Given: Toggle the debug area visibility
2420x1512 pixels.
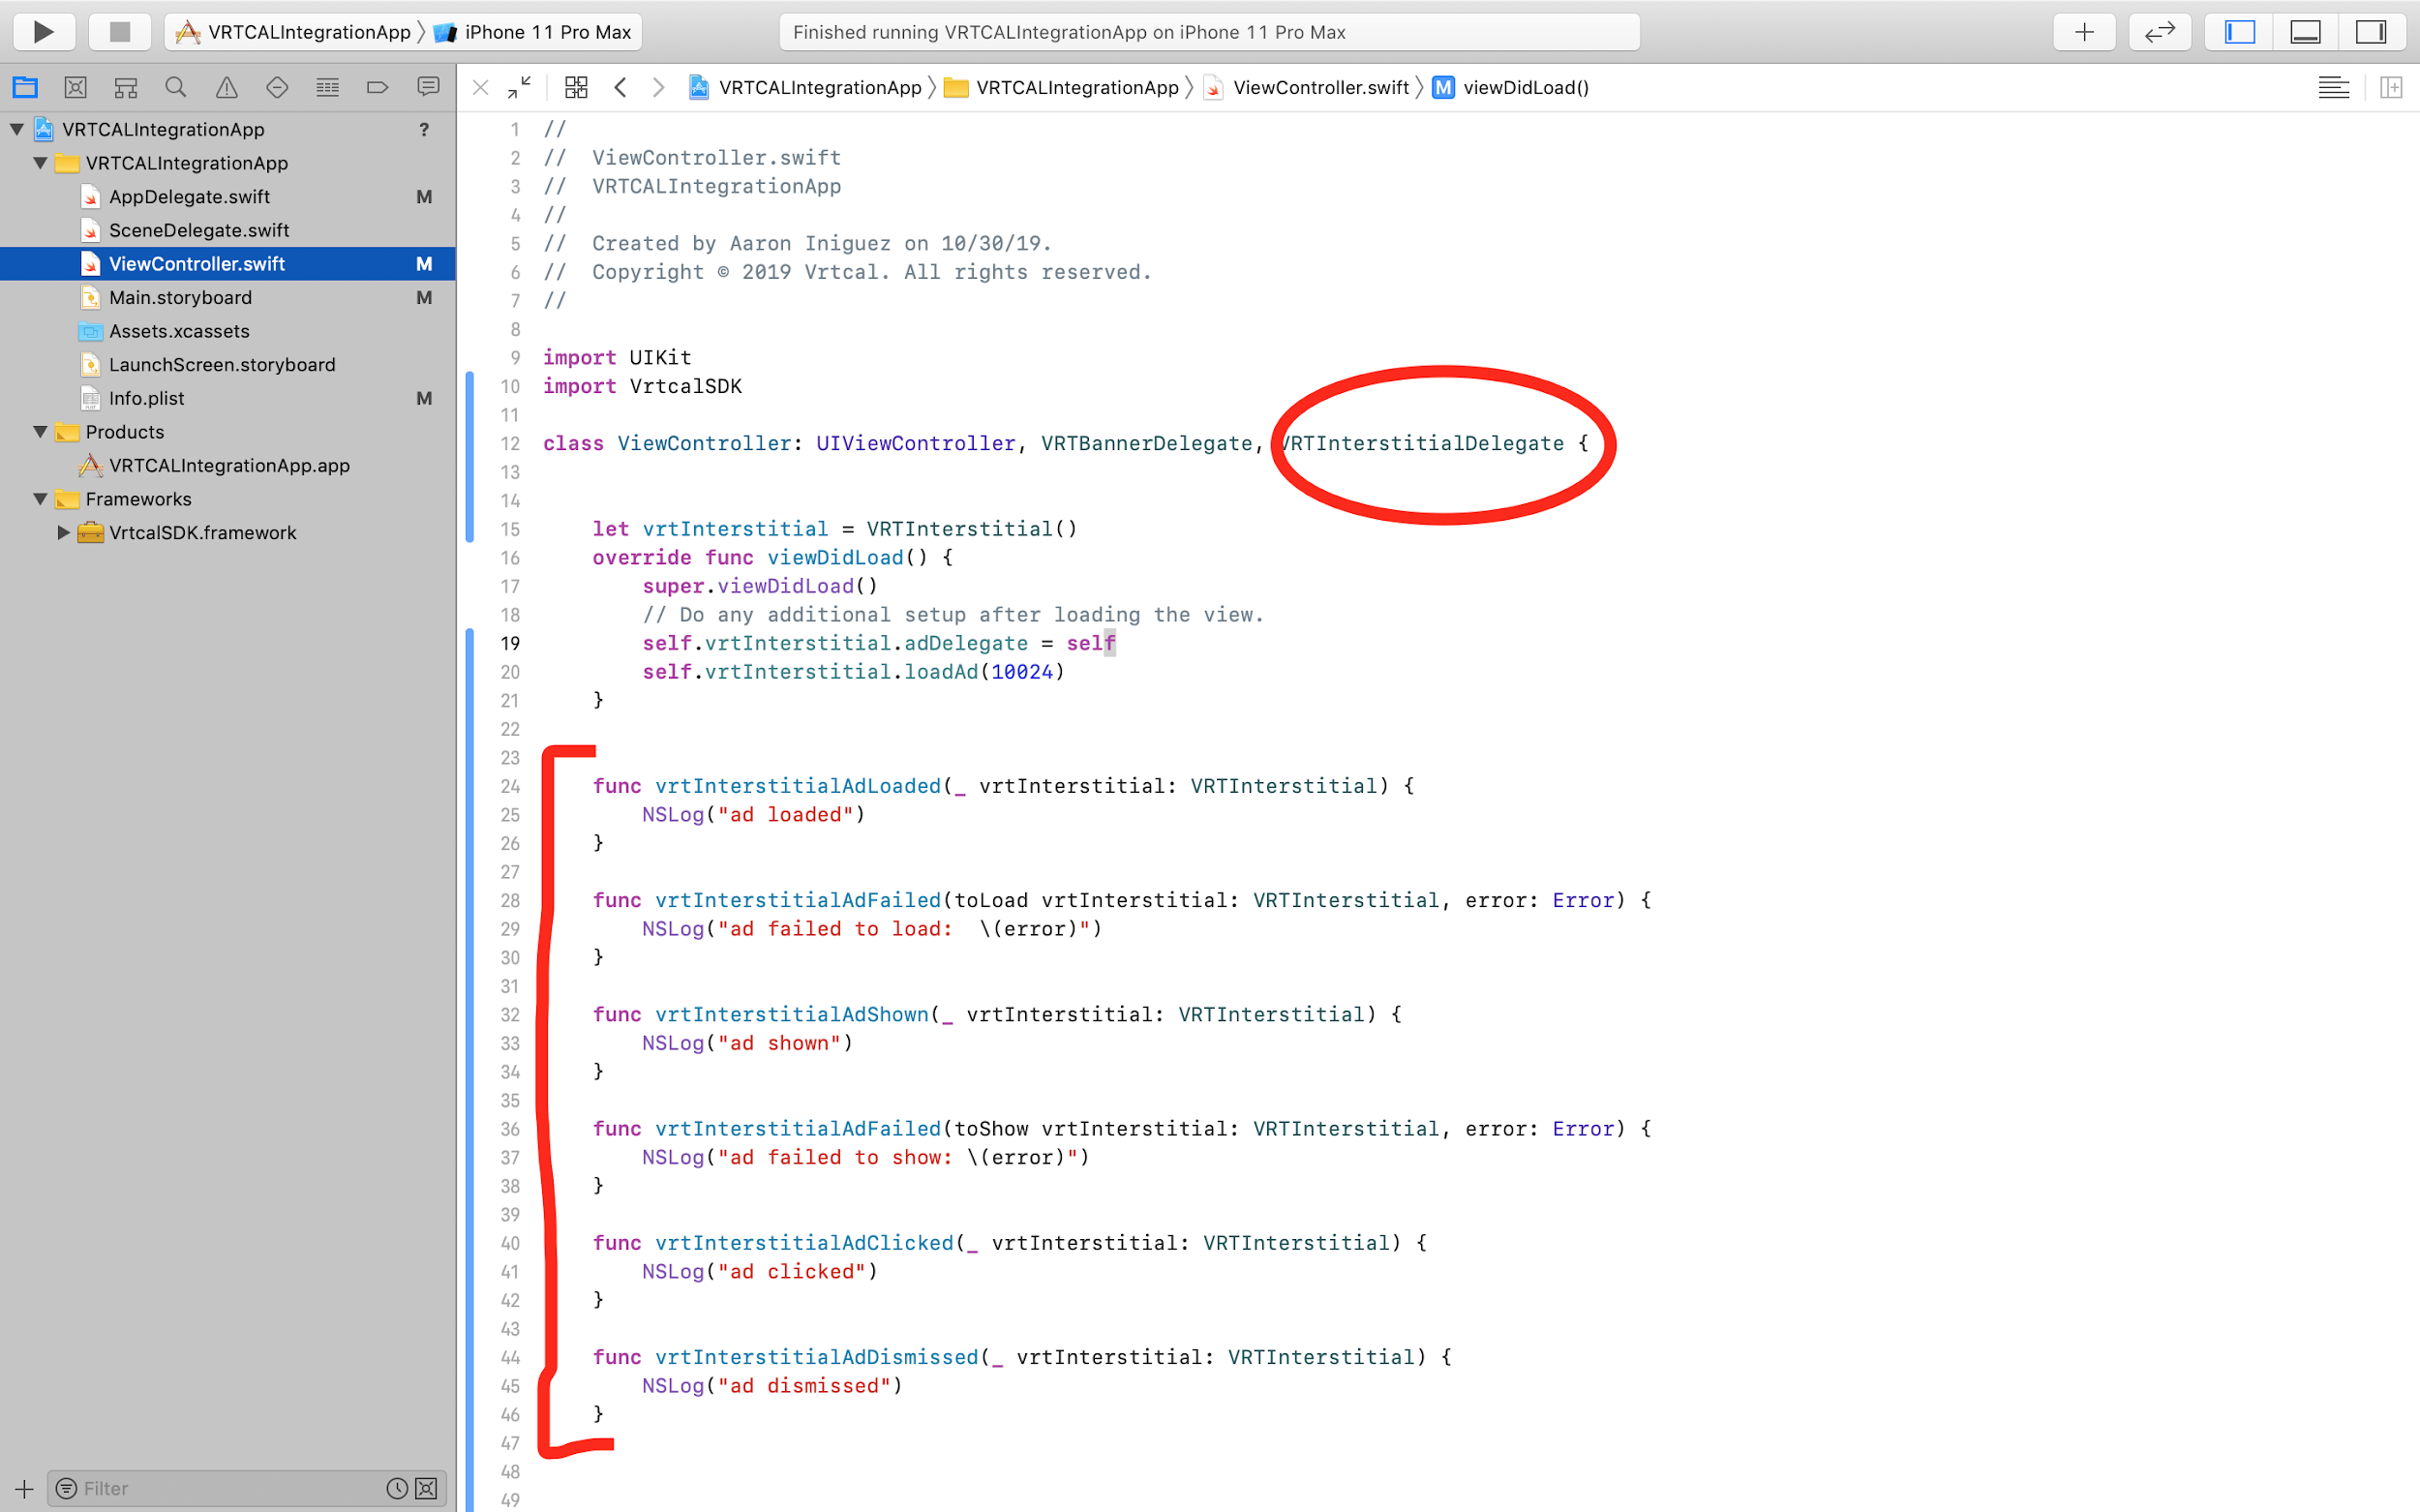Looking at the screenshot, I should (x=2305, y=32).
